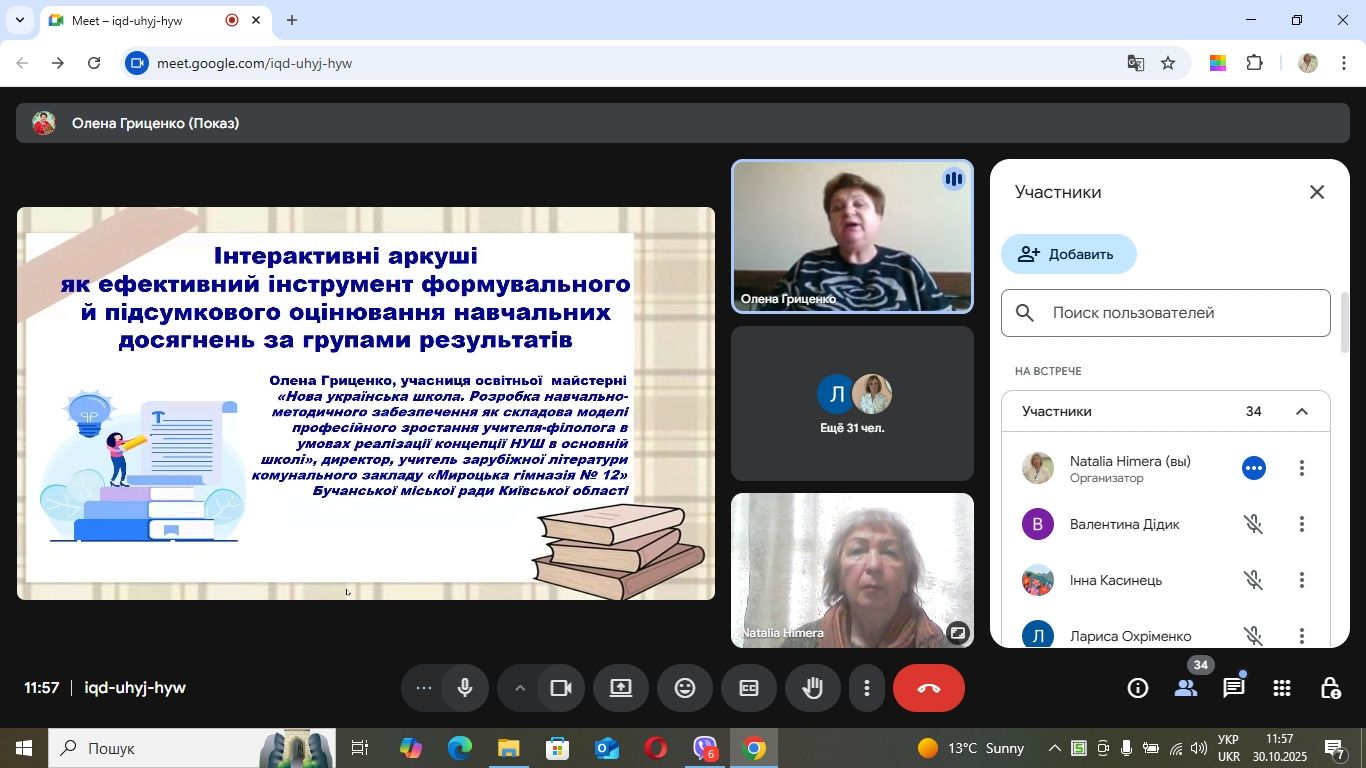The image size is (1366, 768).
Task: Open the activities grid icon
Action: click(1282, 688)
